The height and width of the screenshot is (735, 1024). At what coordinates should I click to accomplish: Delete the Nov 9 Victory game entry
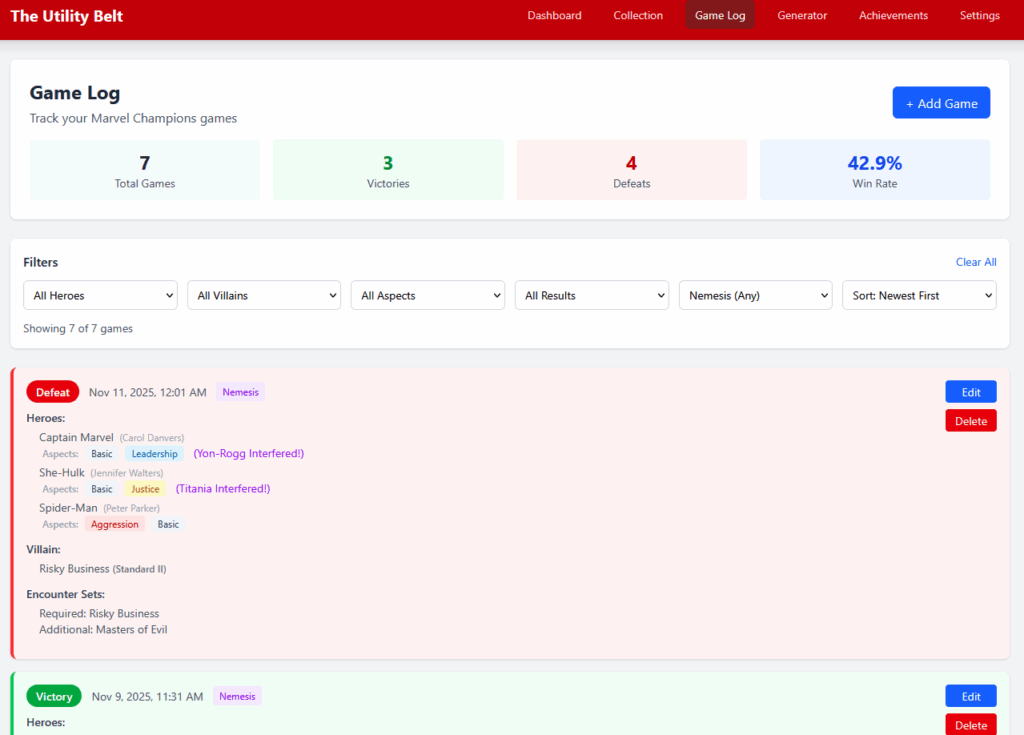970,725
